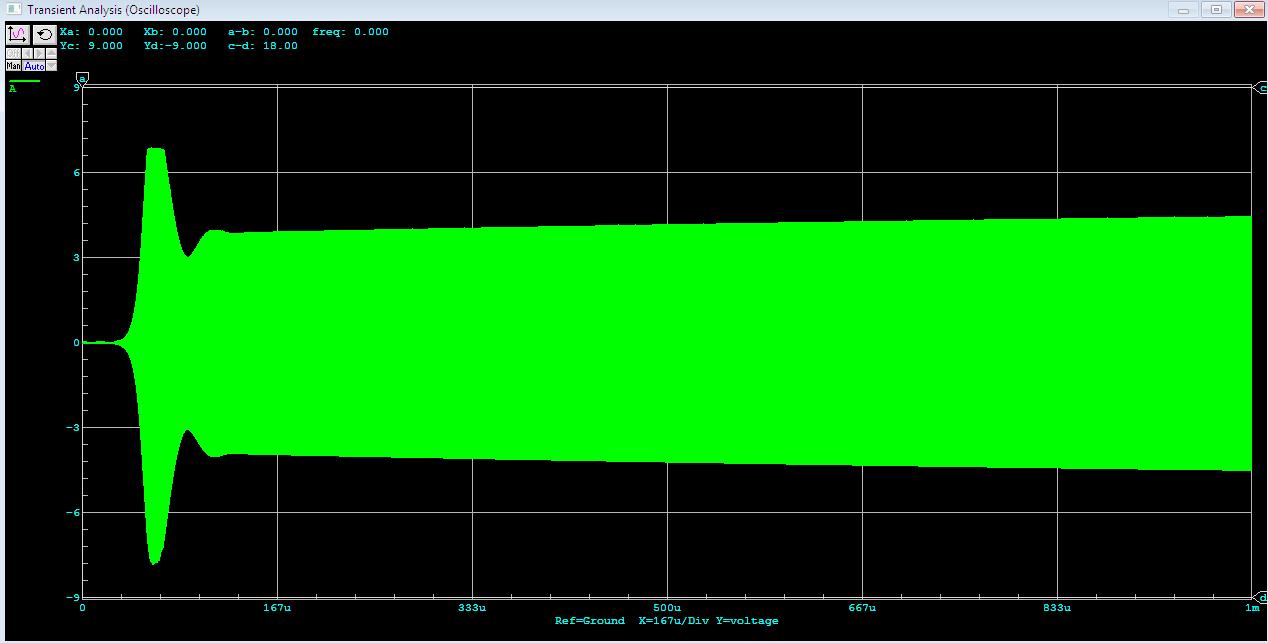
Task: Click the 333u x-axis label
Action: pyautogui.click(x=472, y=608)
